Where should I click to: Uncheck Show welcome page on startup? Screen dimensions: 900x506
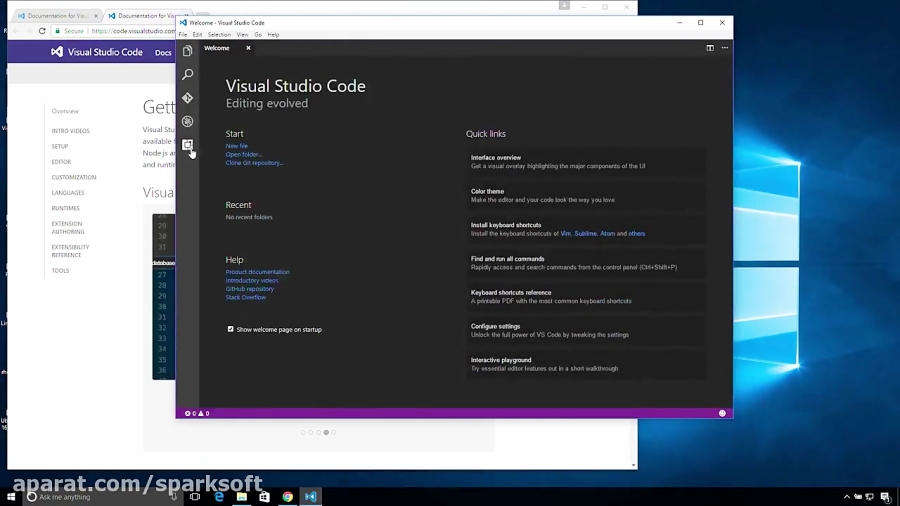click(x=231, y=329)
